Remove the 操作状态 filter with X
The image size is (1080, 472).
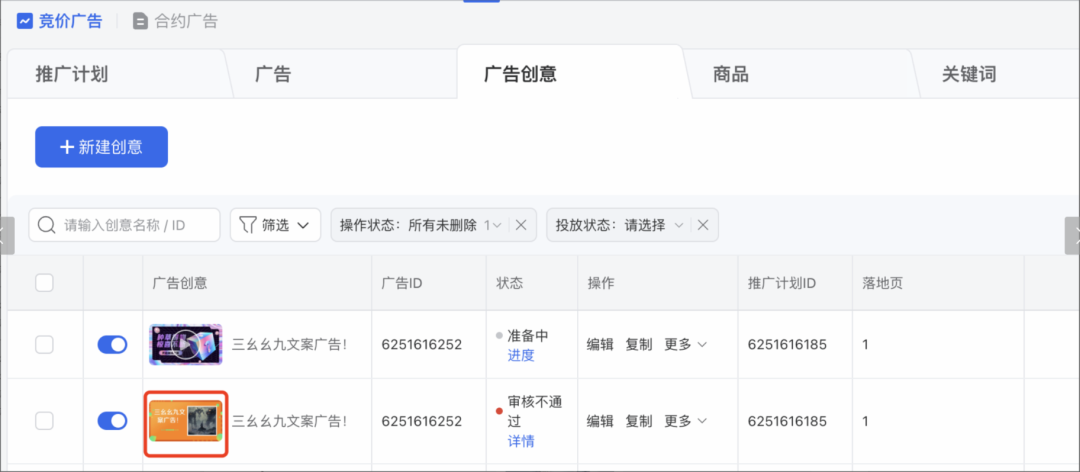pos(520,225)
